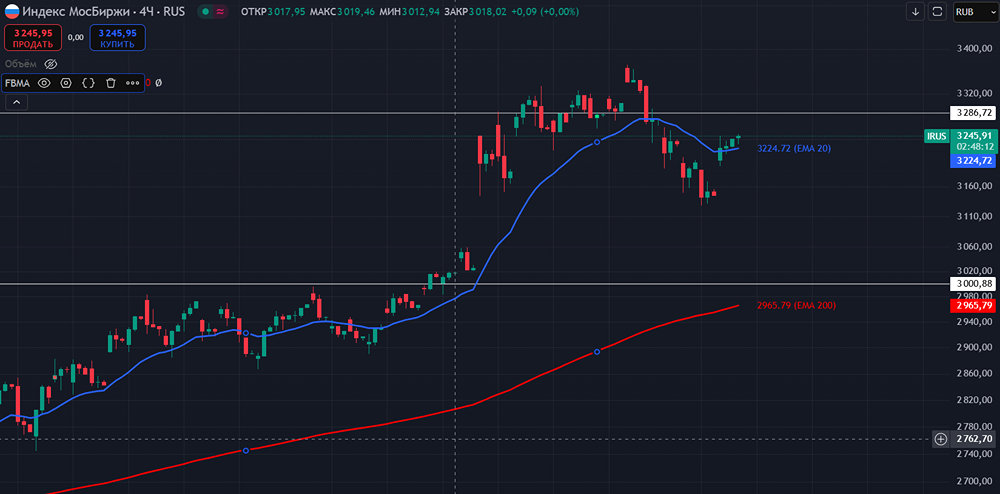Click the 3224.72 (EMA 20) line label
Screen dimensions: 1000x494
tap(794, 148)
